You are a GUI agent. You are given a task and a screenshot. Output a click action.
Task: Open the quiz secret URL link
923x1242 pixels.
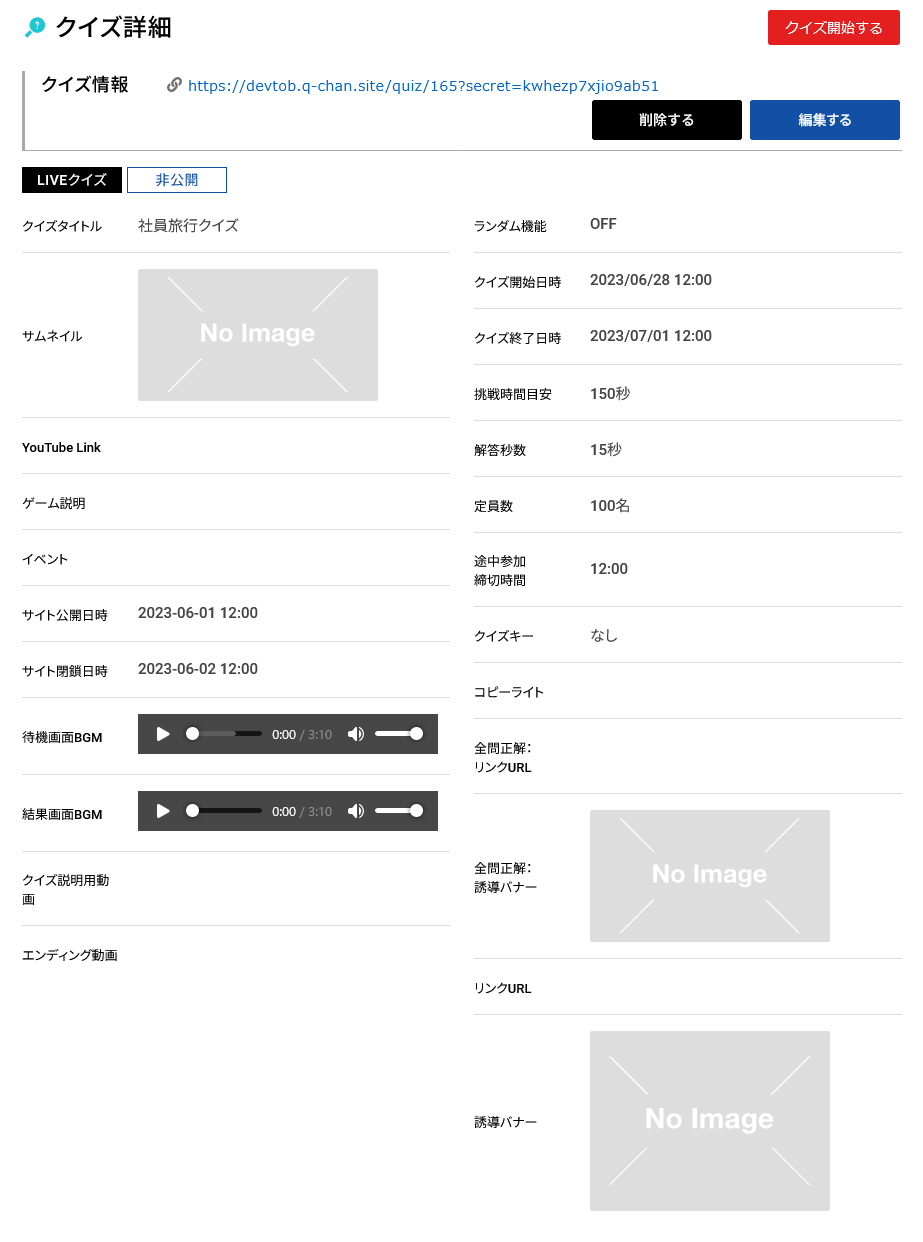pos(423,86)
